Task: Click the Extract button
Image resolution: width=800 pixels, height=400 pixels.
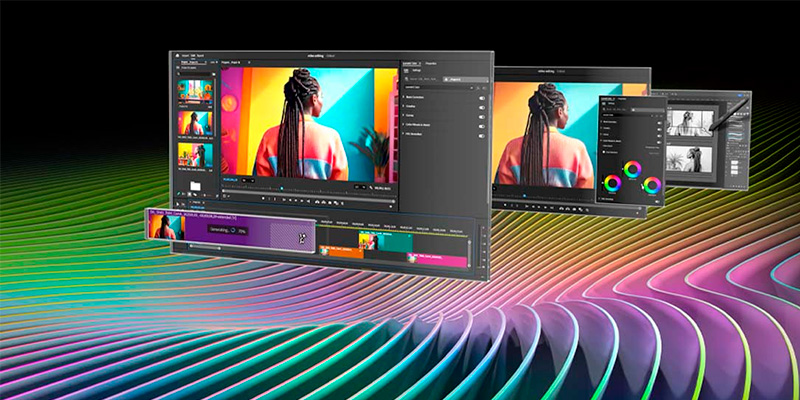Action: click(323, 202)
